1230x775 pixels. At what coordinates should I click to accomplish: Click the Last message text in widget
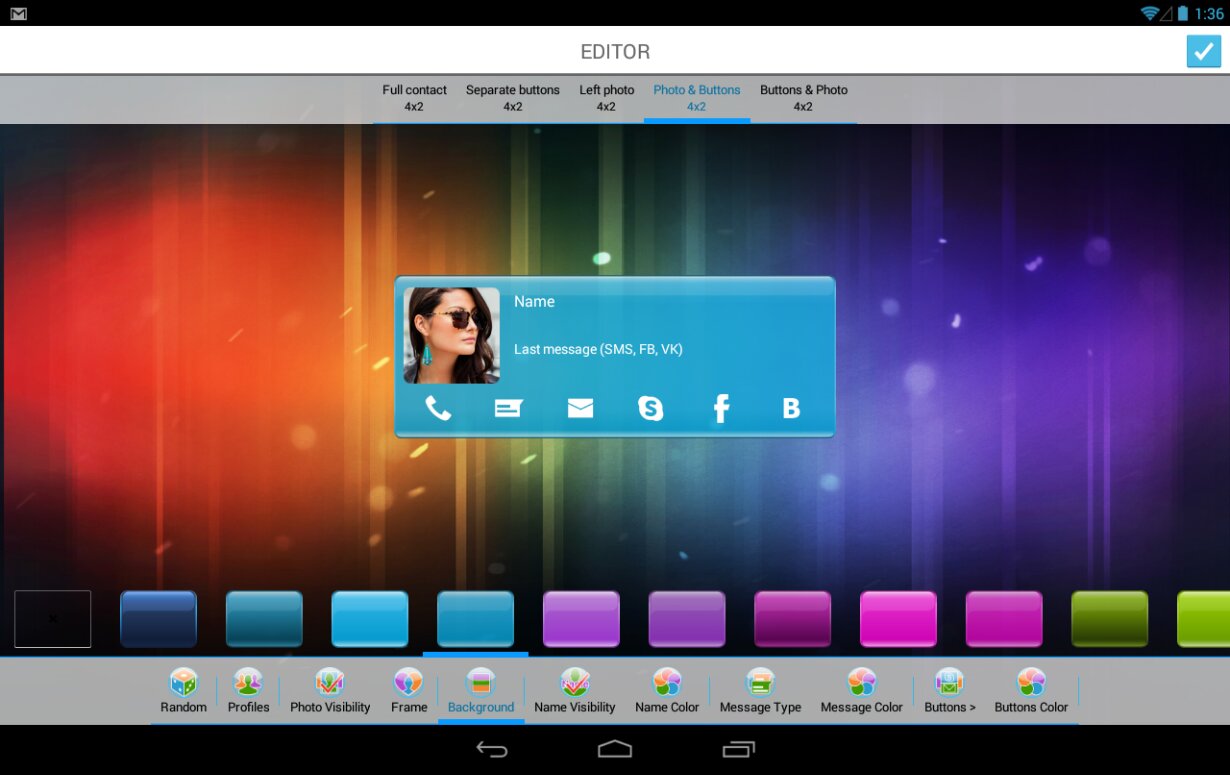click(598, 349)
